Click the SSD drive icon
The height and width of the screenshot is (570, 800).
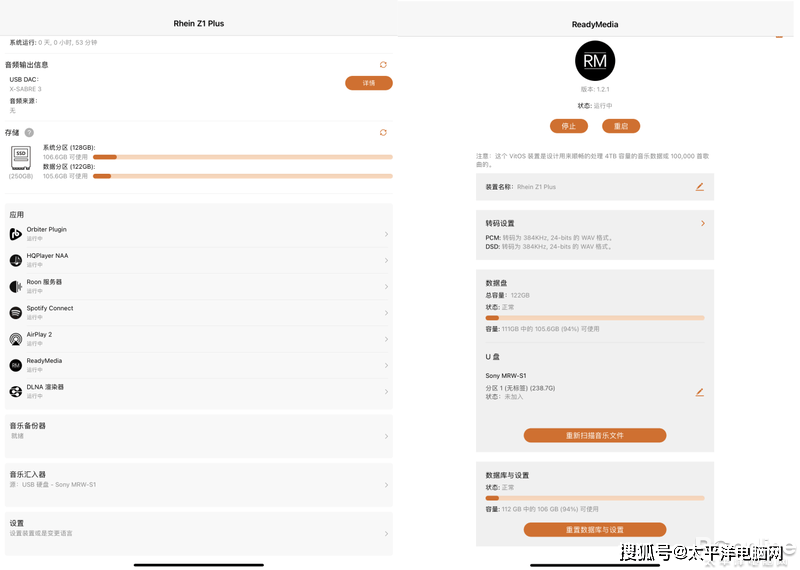click(x=20, y=158)
